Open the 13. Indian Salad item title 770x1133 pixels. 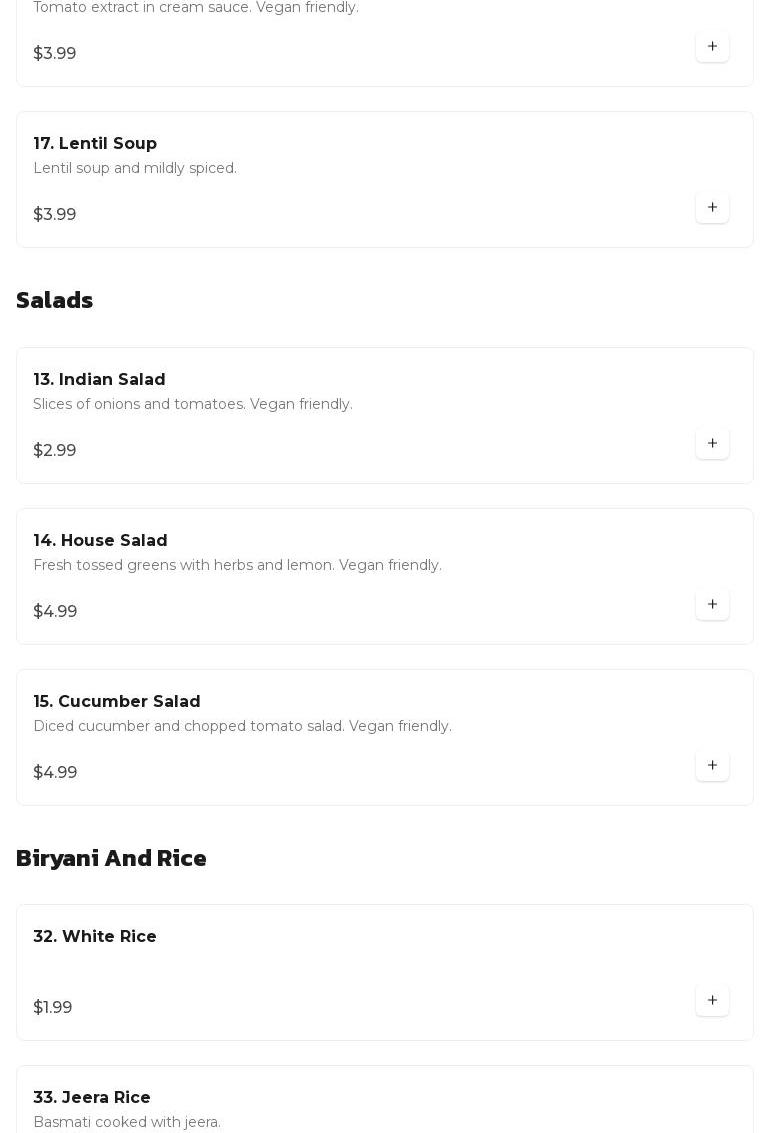tap(99, 380)
